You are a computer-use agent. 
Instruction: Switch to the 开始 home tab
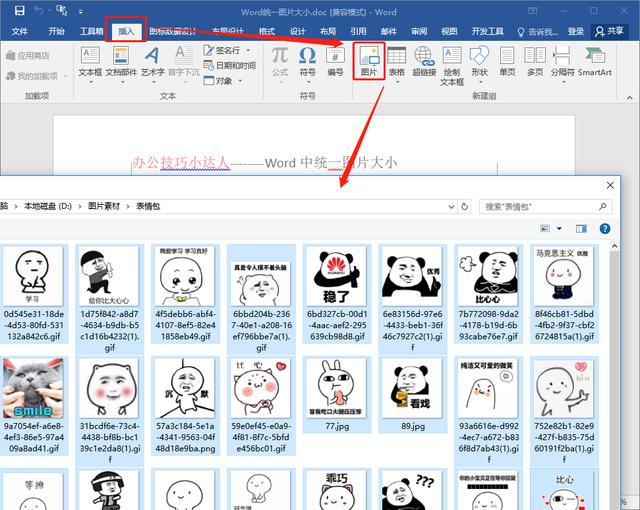pyautogui.click(x=56, y=31)
